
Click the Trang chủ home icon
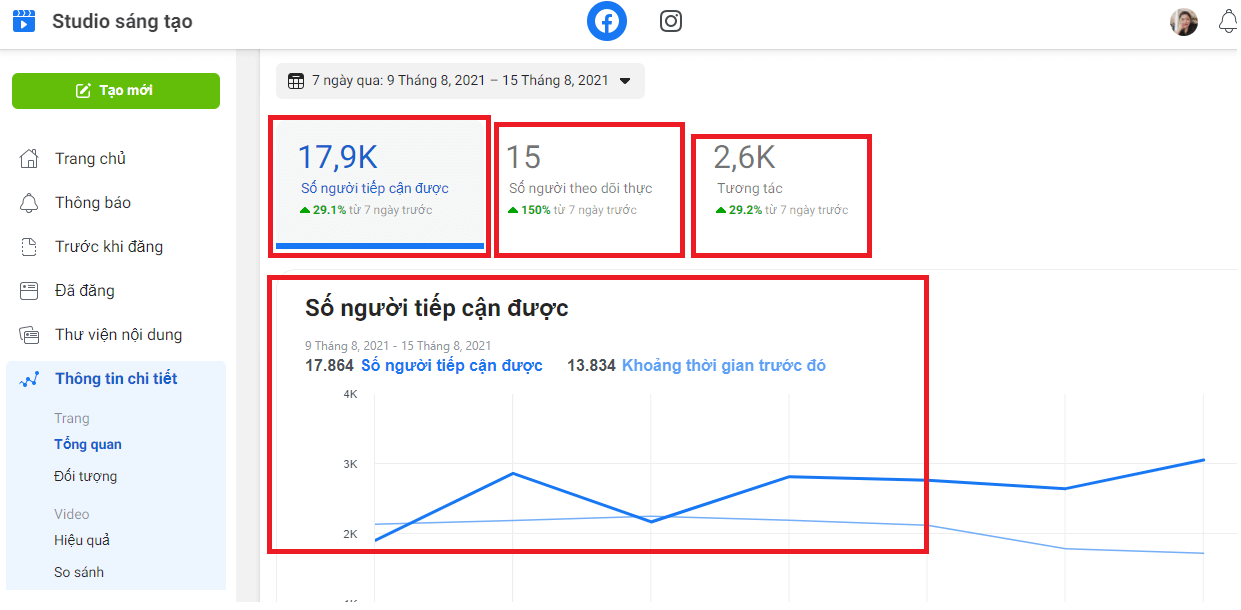tap(30, 159)
